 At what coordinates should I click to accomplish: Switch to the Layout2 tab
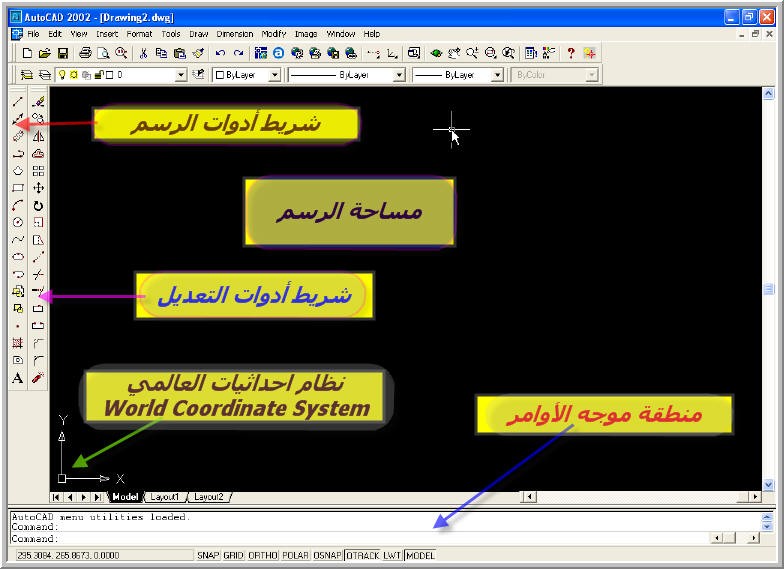(x=208, y=497)
